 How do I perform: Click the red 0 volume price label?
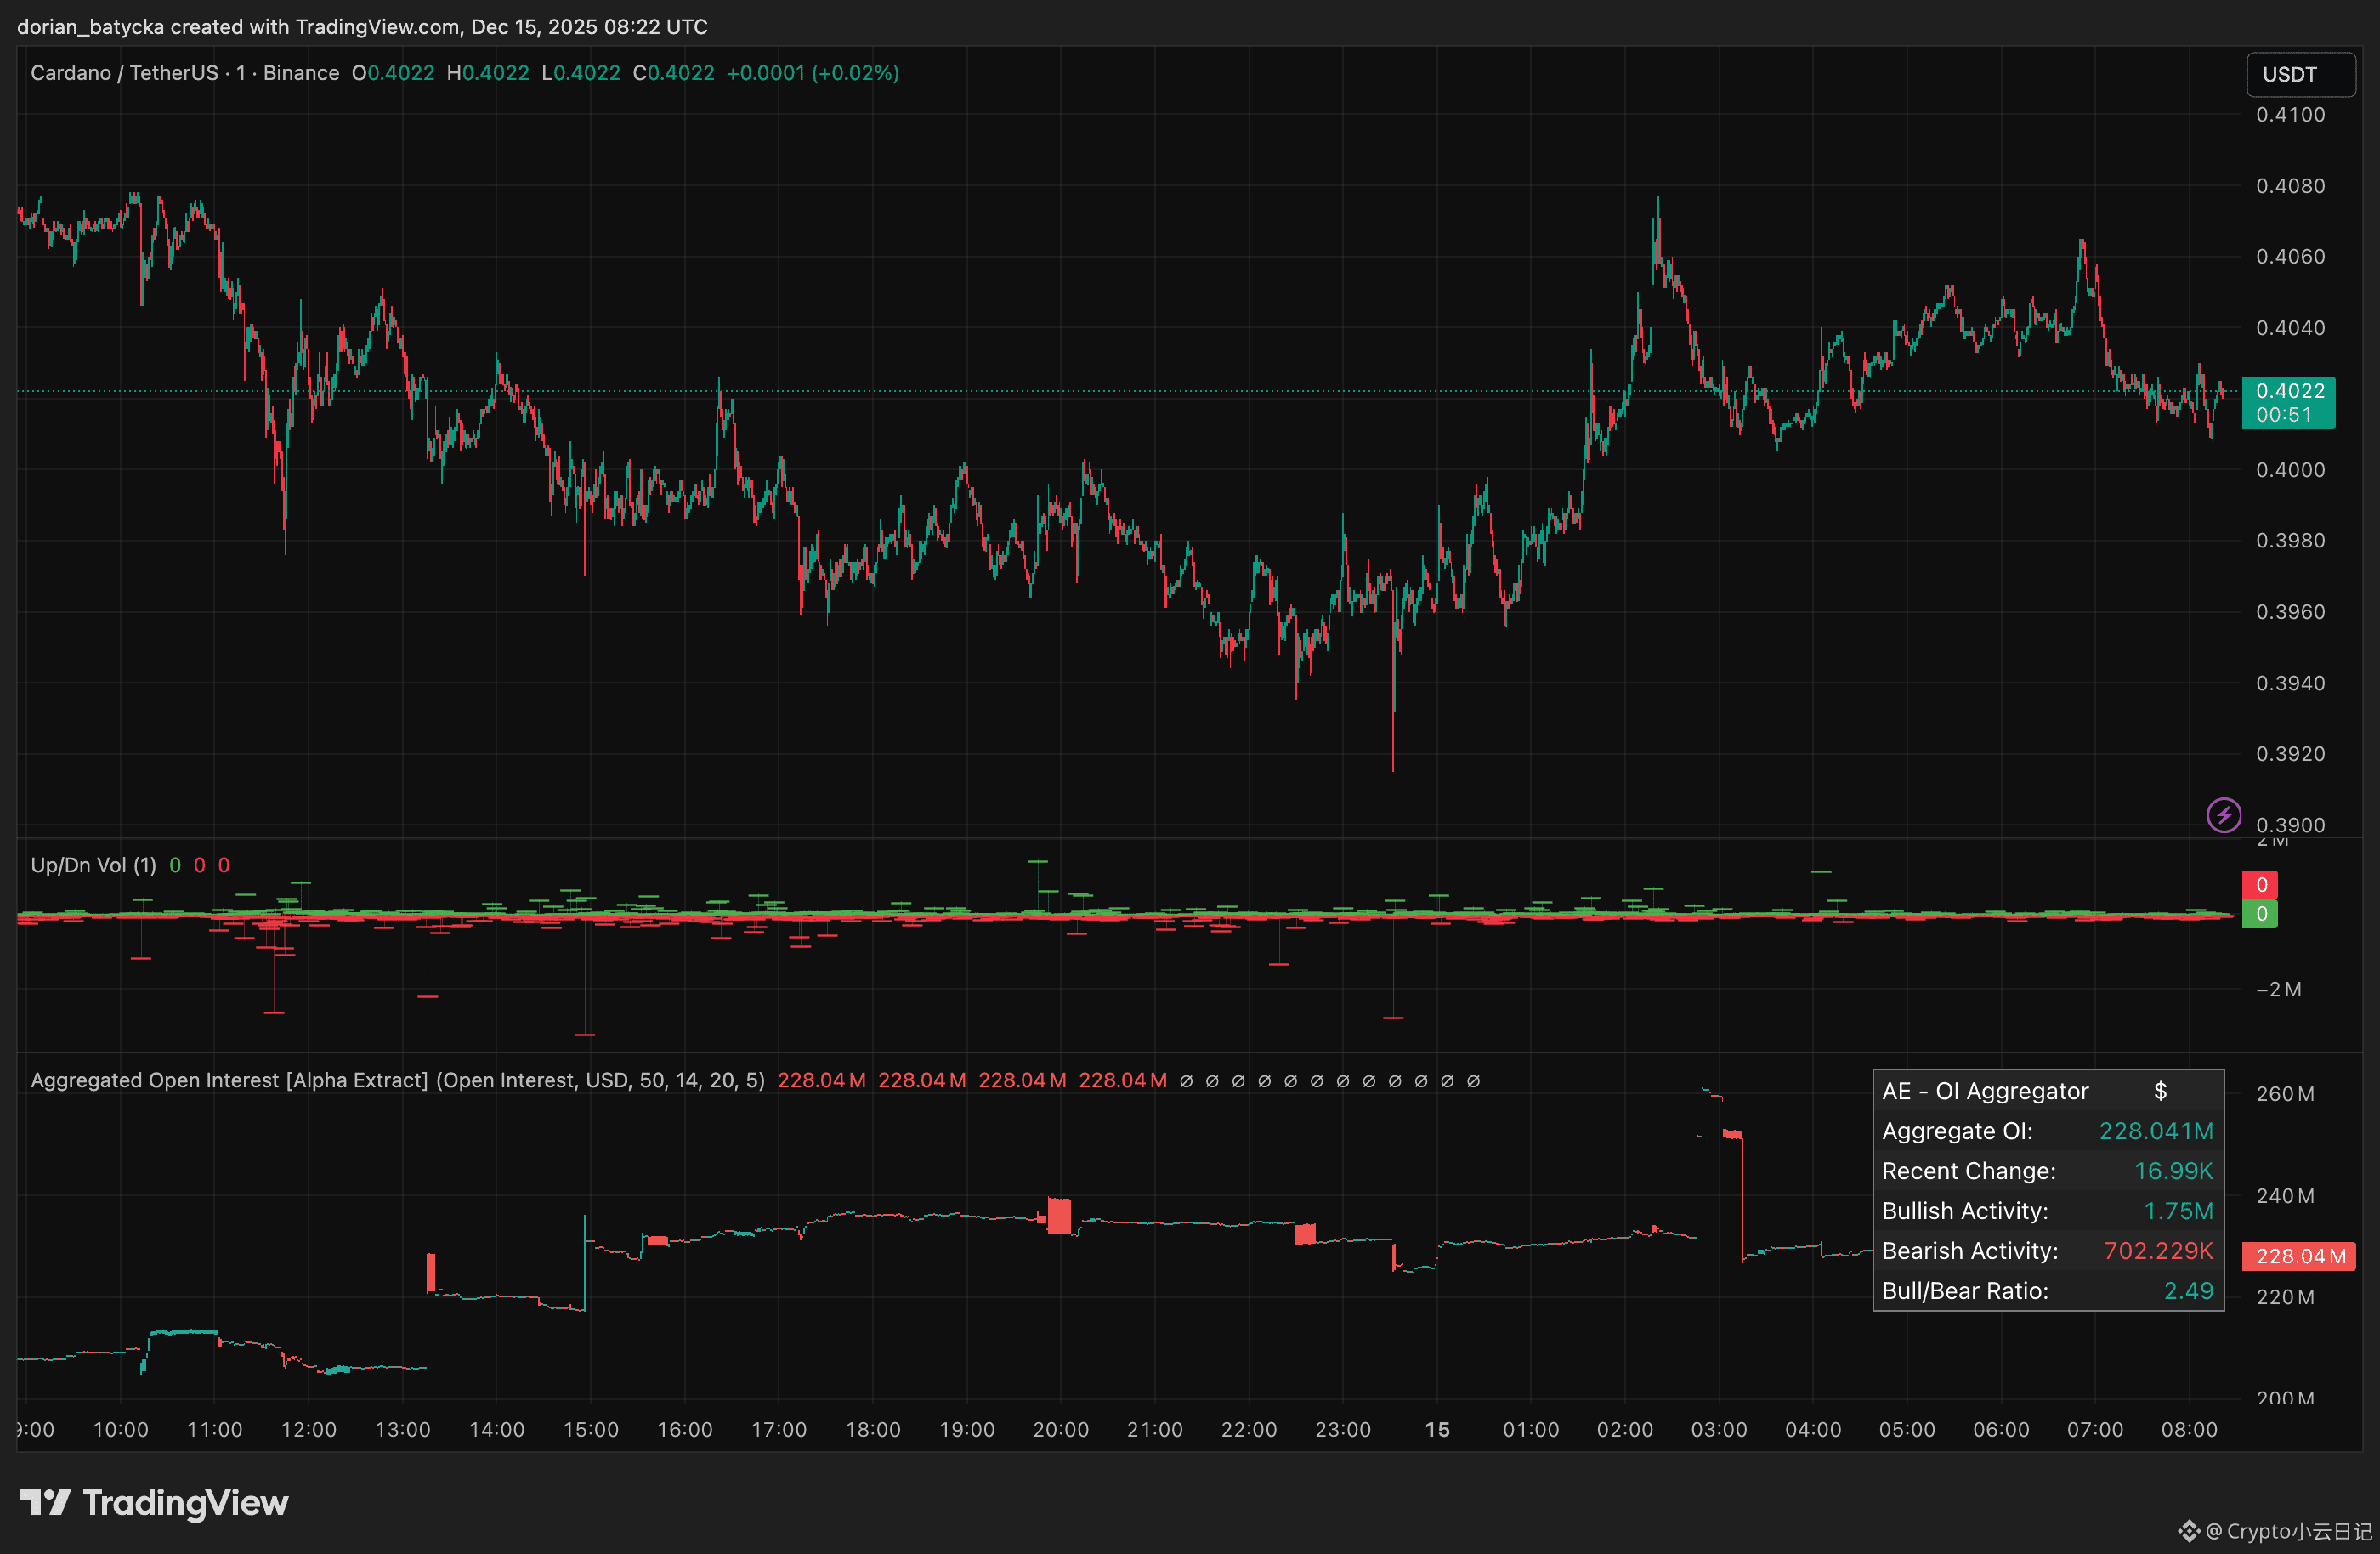point(2260,885)
